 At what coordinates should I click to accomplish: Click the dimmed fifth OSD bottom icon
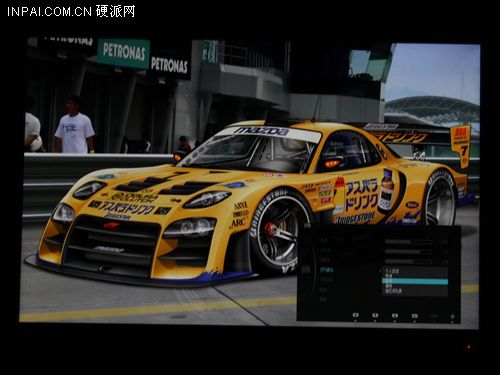click(434, 316)
